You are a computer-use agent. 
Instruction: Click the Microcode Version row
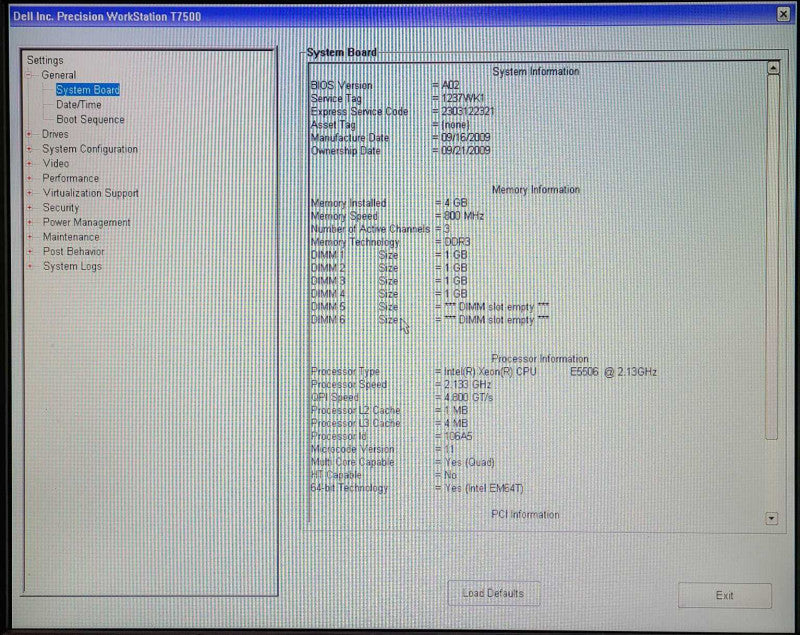(382, 449)
